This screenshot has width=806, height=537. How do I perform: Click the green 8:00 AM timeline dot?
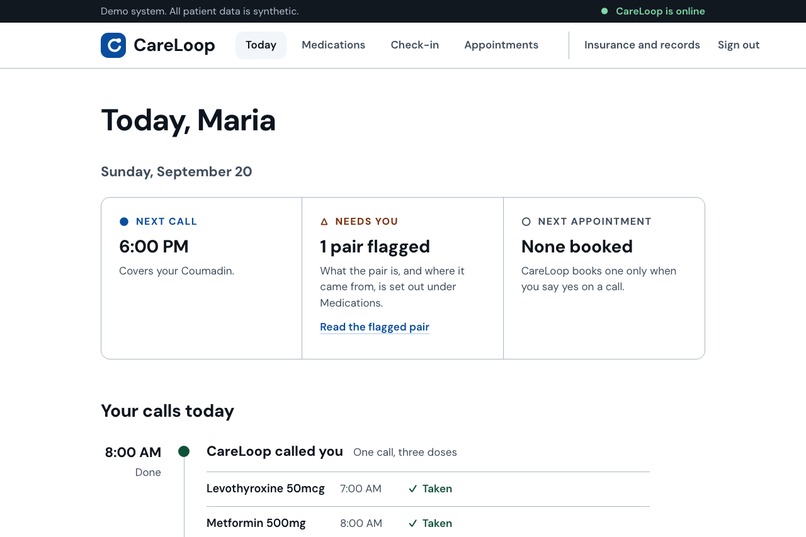[184, 451]
